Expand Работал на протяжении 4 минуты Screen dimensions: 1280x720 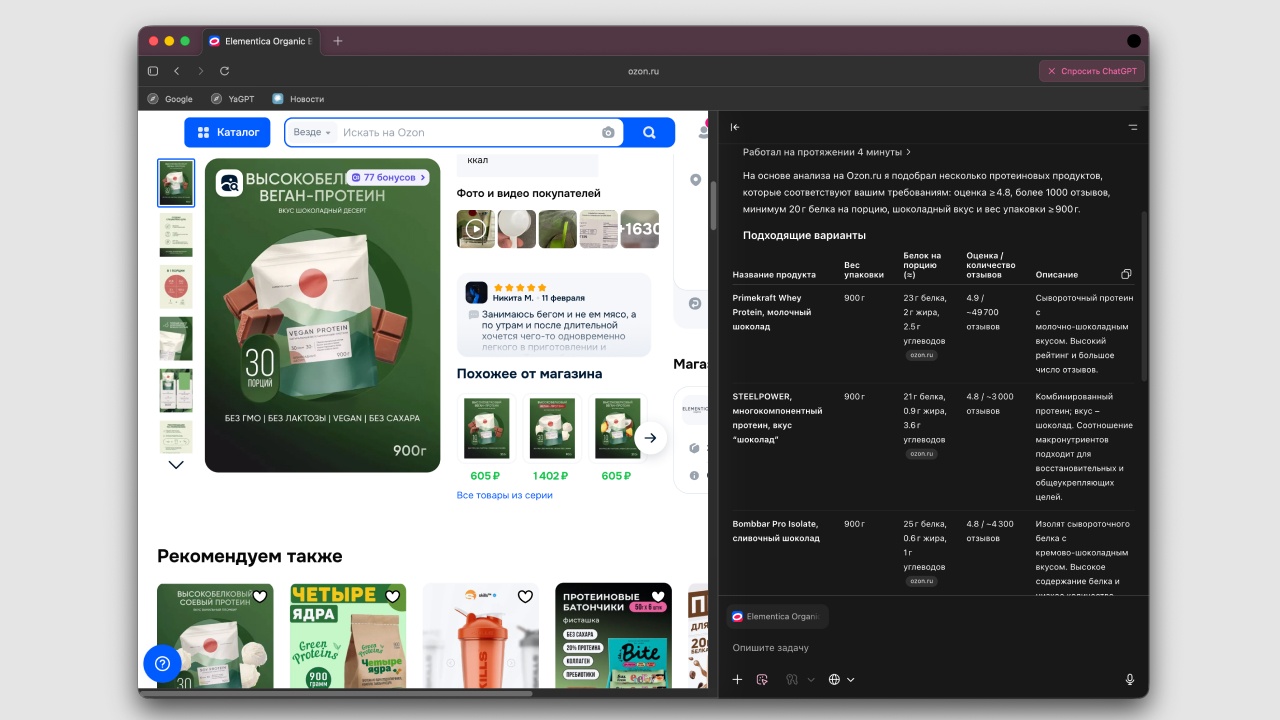click(827, 152)
